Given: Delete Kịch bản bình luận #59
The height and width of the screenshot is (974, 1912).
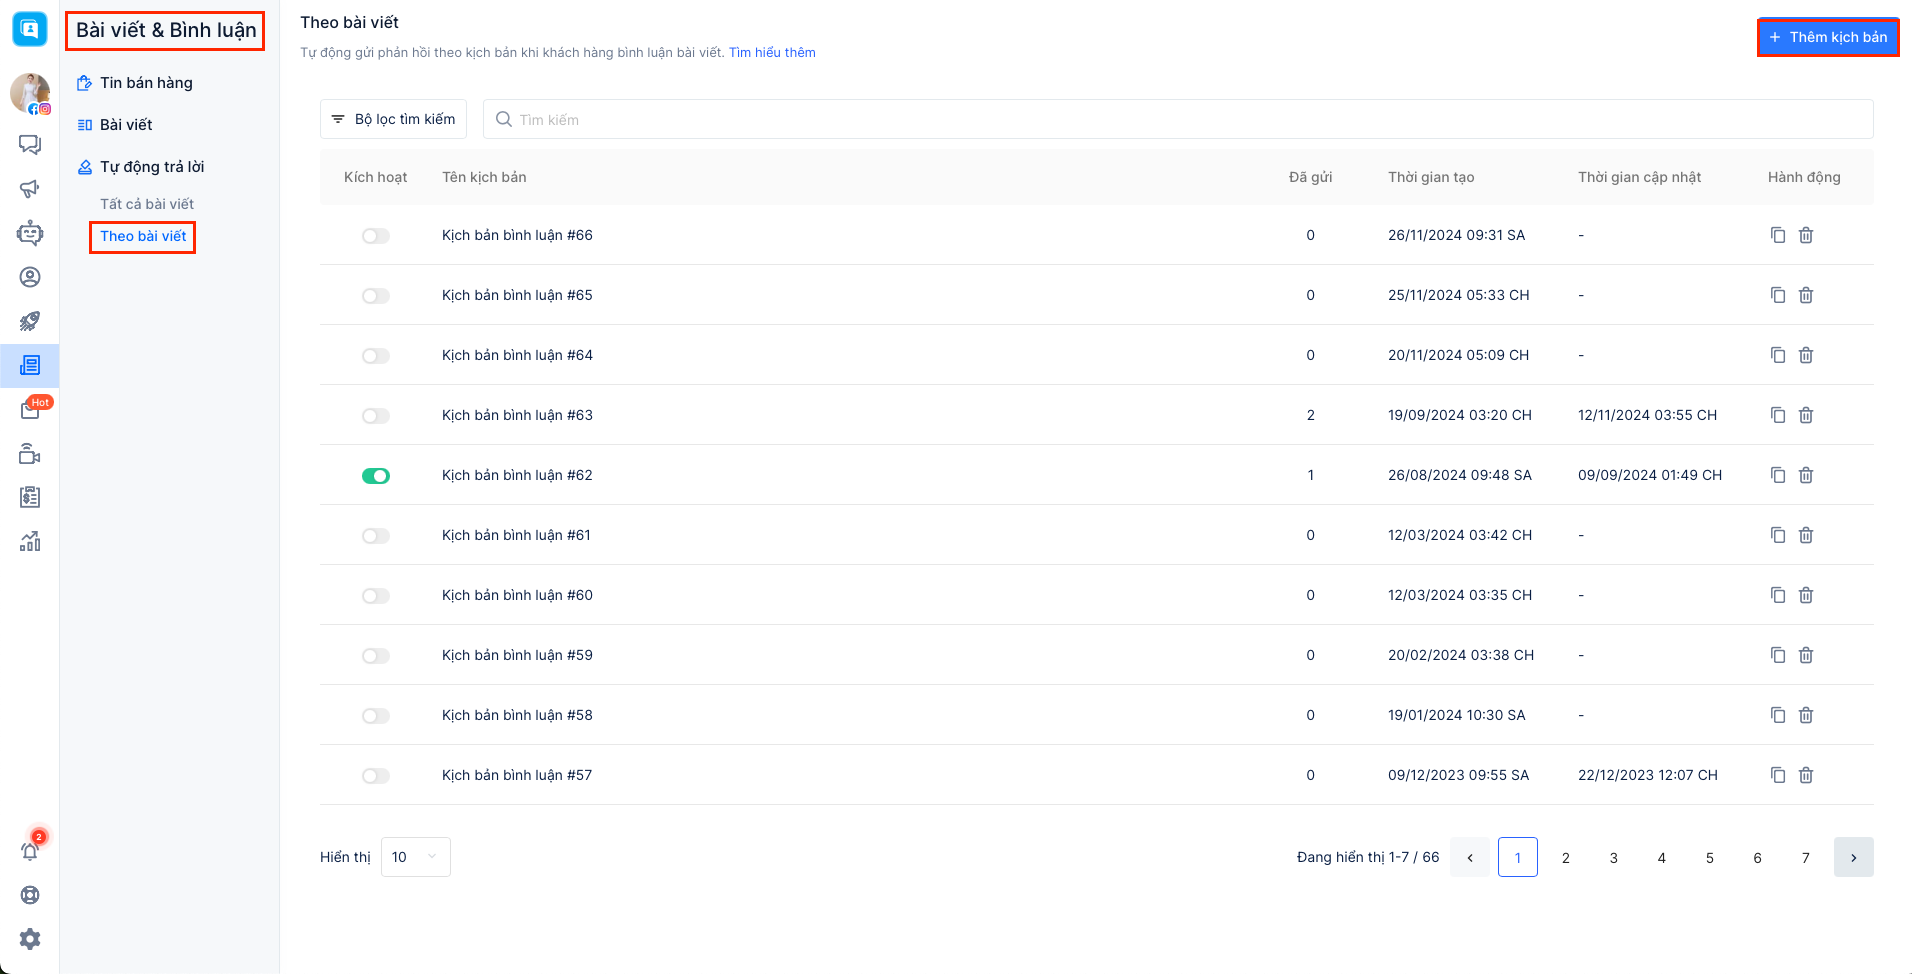Looking at the screenshot, I should (1806, 655).
